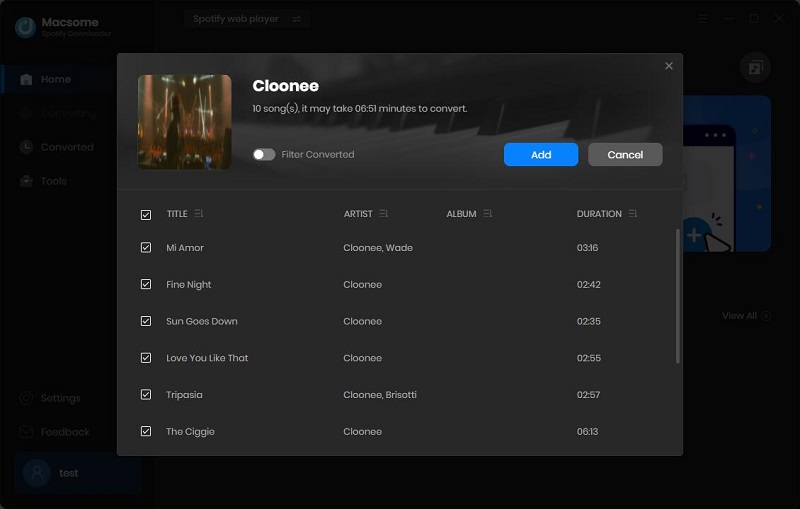Click the Converted clock icon
The height and width of the screenshot is (509, 800).
pyautogui.click(x=26, y=147)
